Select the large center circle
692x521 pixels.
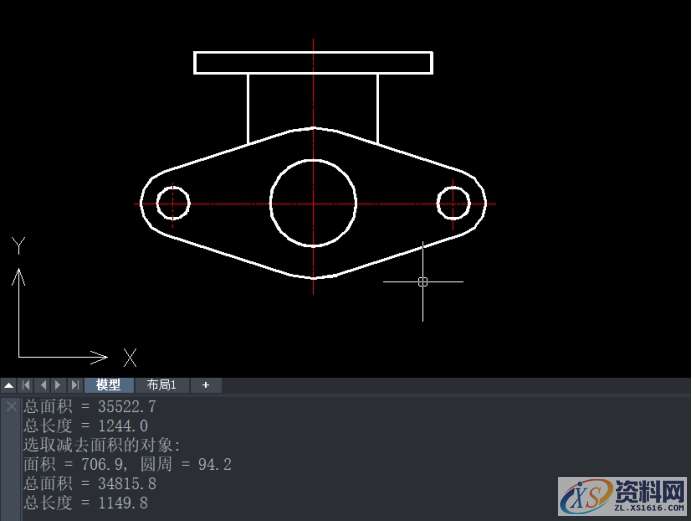tap(313, 160)
